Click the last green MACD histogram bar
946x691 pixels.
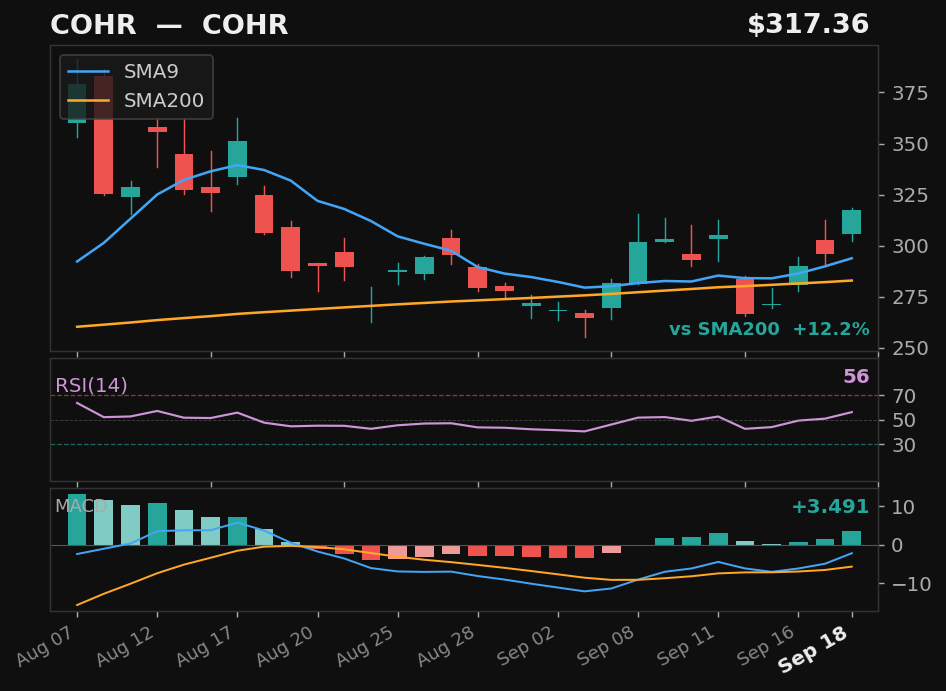851,538
